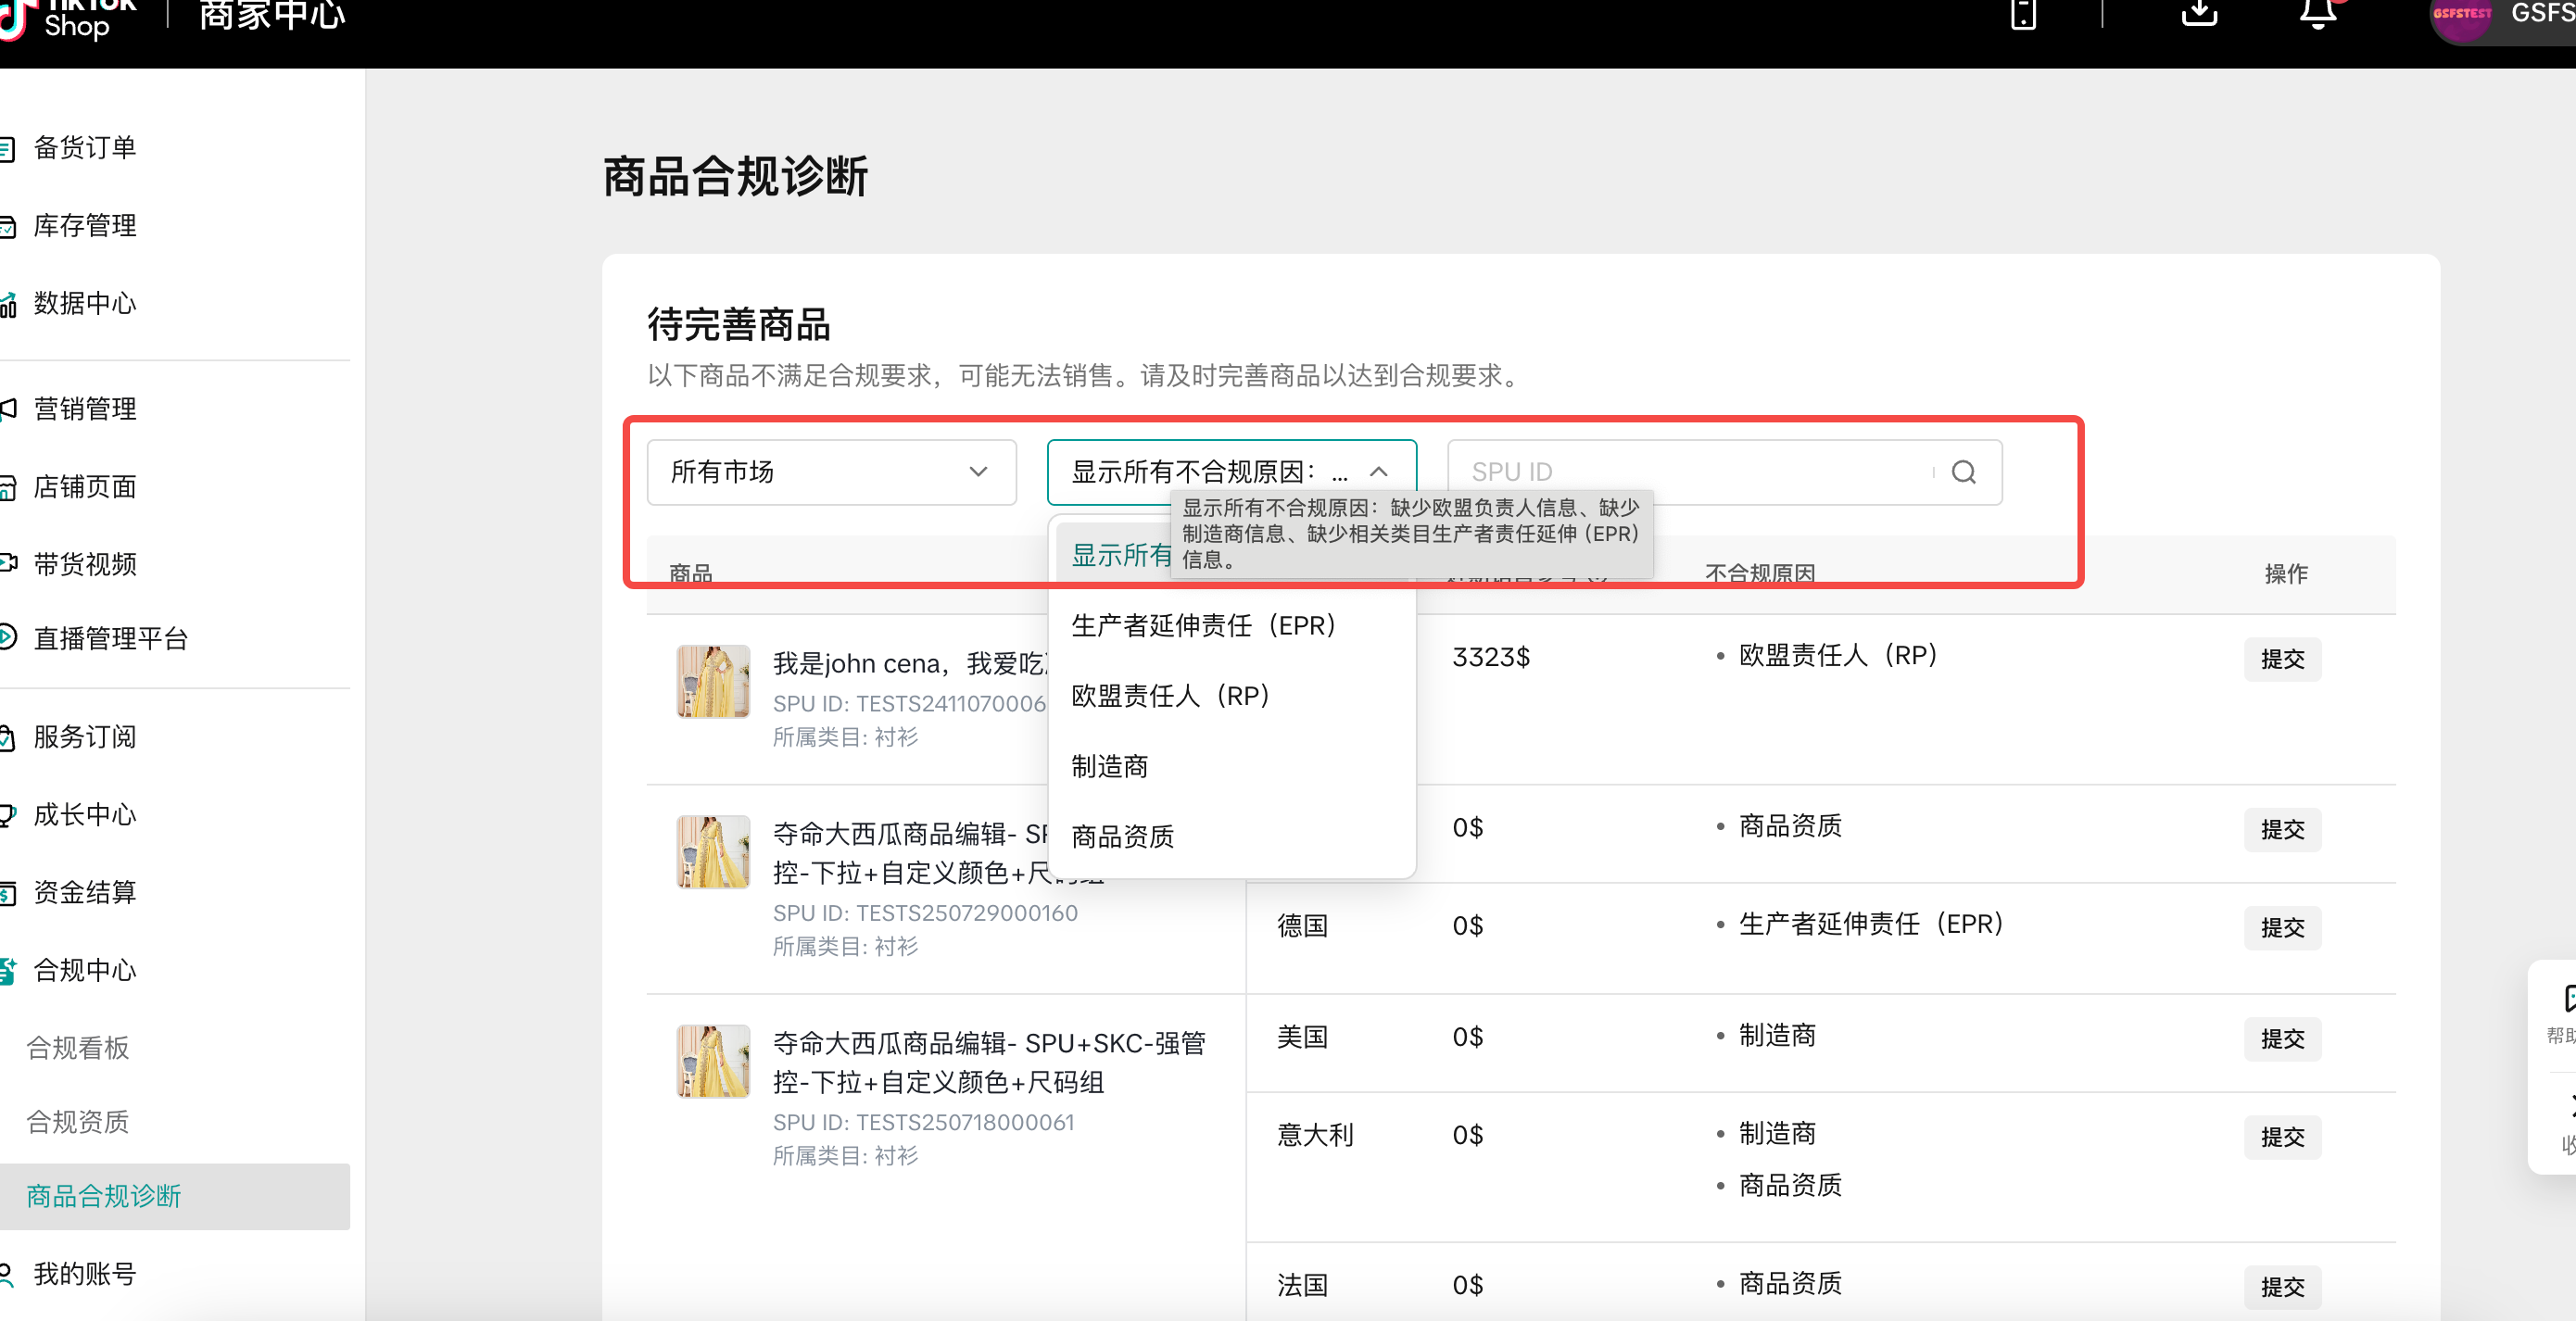
Task: Collapse the 显示所有不合规原因 filter dropdown
Action: [x=1378, y=472]
